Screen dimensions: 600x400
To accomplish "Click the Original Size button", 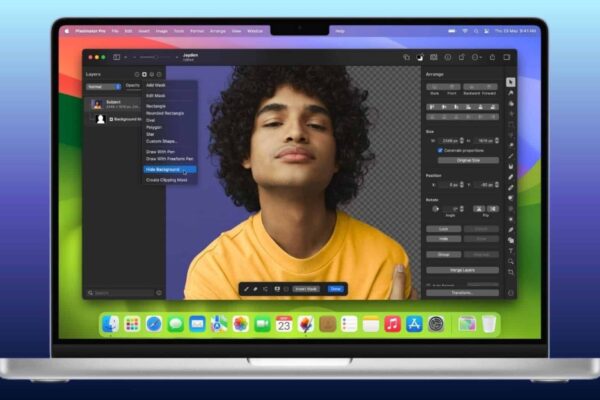I will (x=468, y=160).
